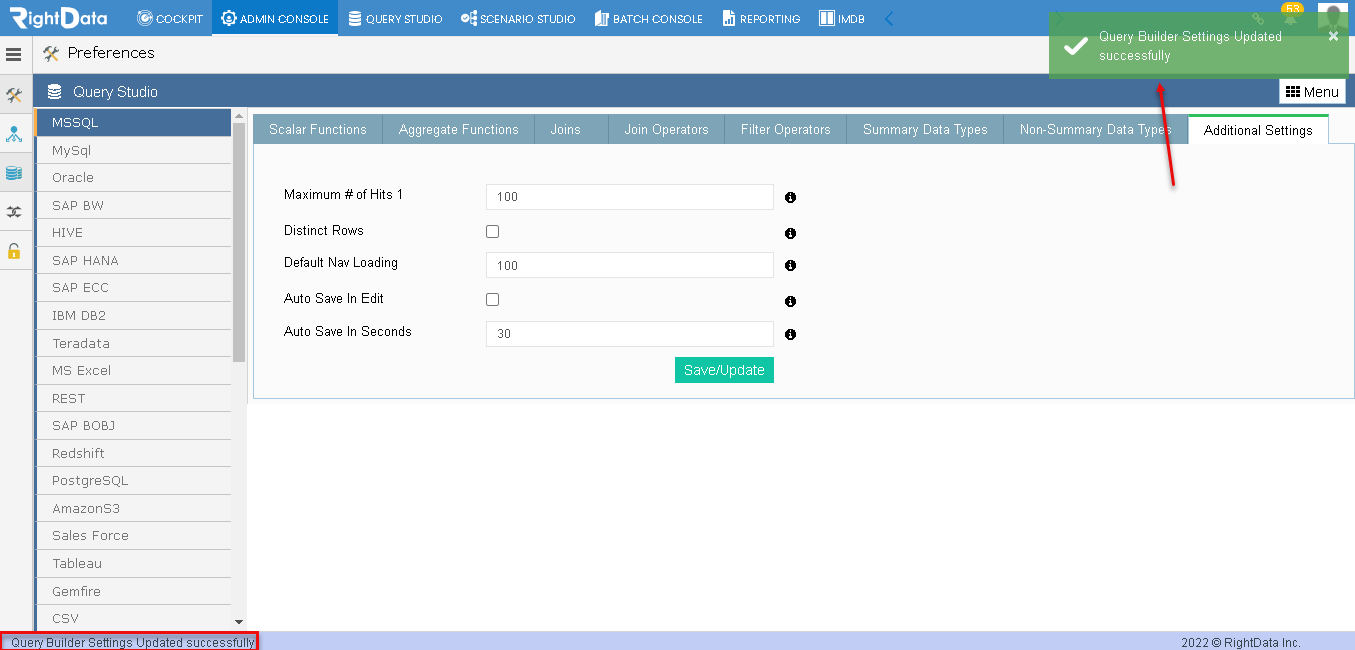Click info icon beside Auto Save In Seconds
1355x650 pixels.
[790, 335]
